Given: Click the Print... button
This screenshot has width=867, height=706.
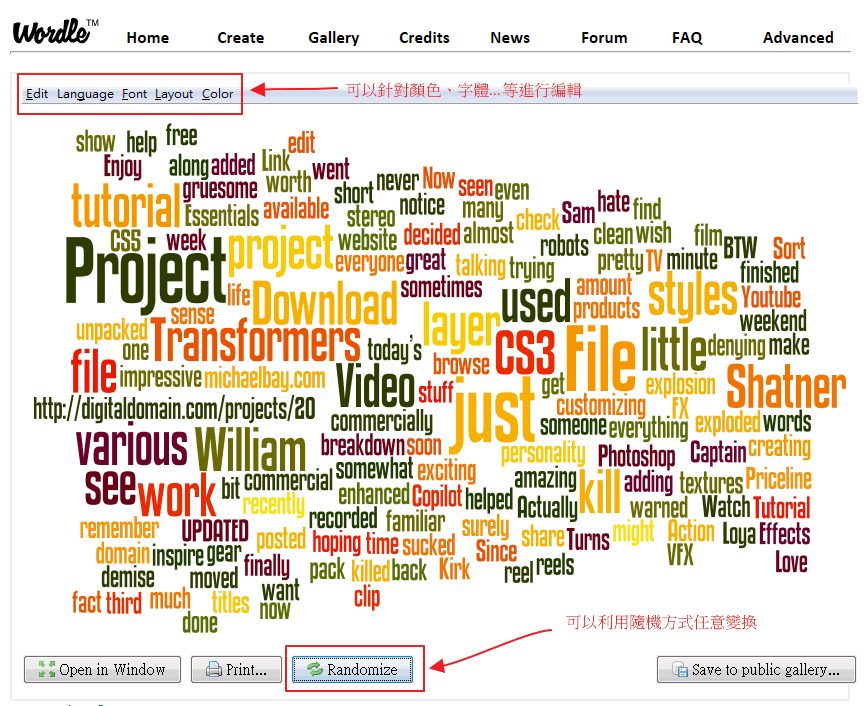Looking at the screenshot, I should click(236, 670).
